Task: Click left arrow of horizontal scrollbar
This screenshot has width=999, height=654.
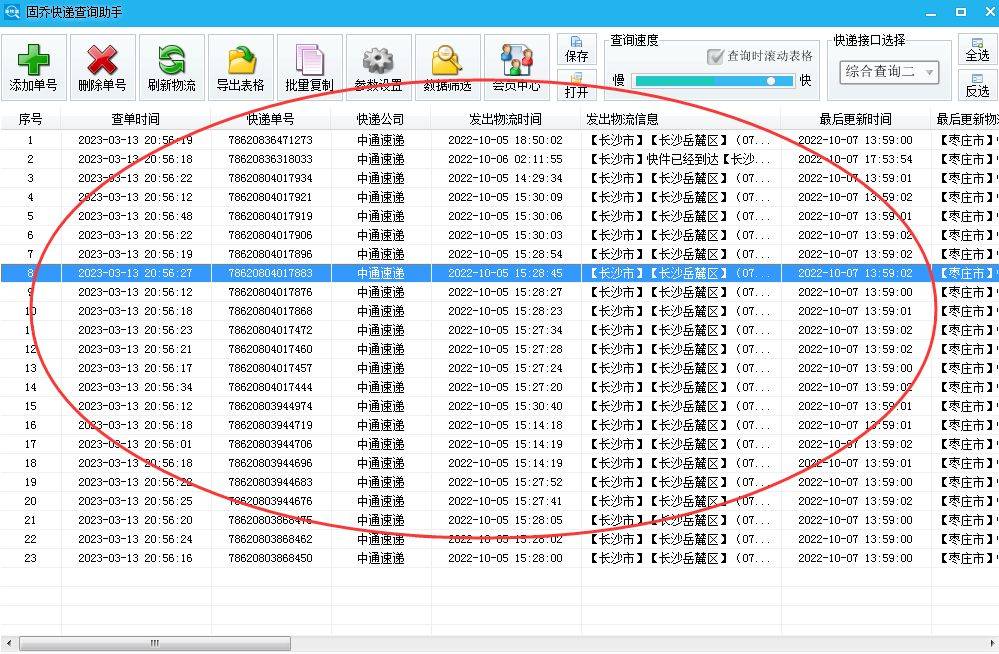Action: pyautogui.click(x=8, y=643)
